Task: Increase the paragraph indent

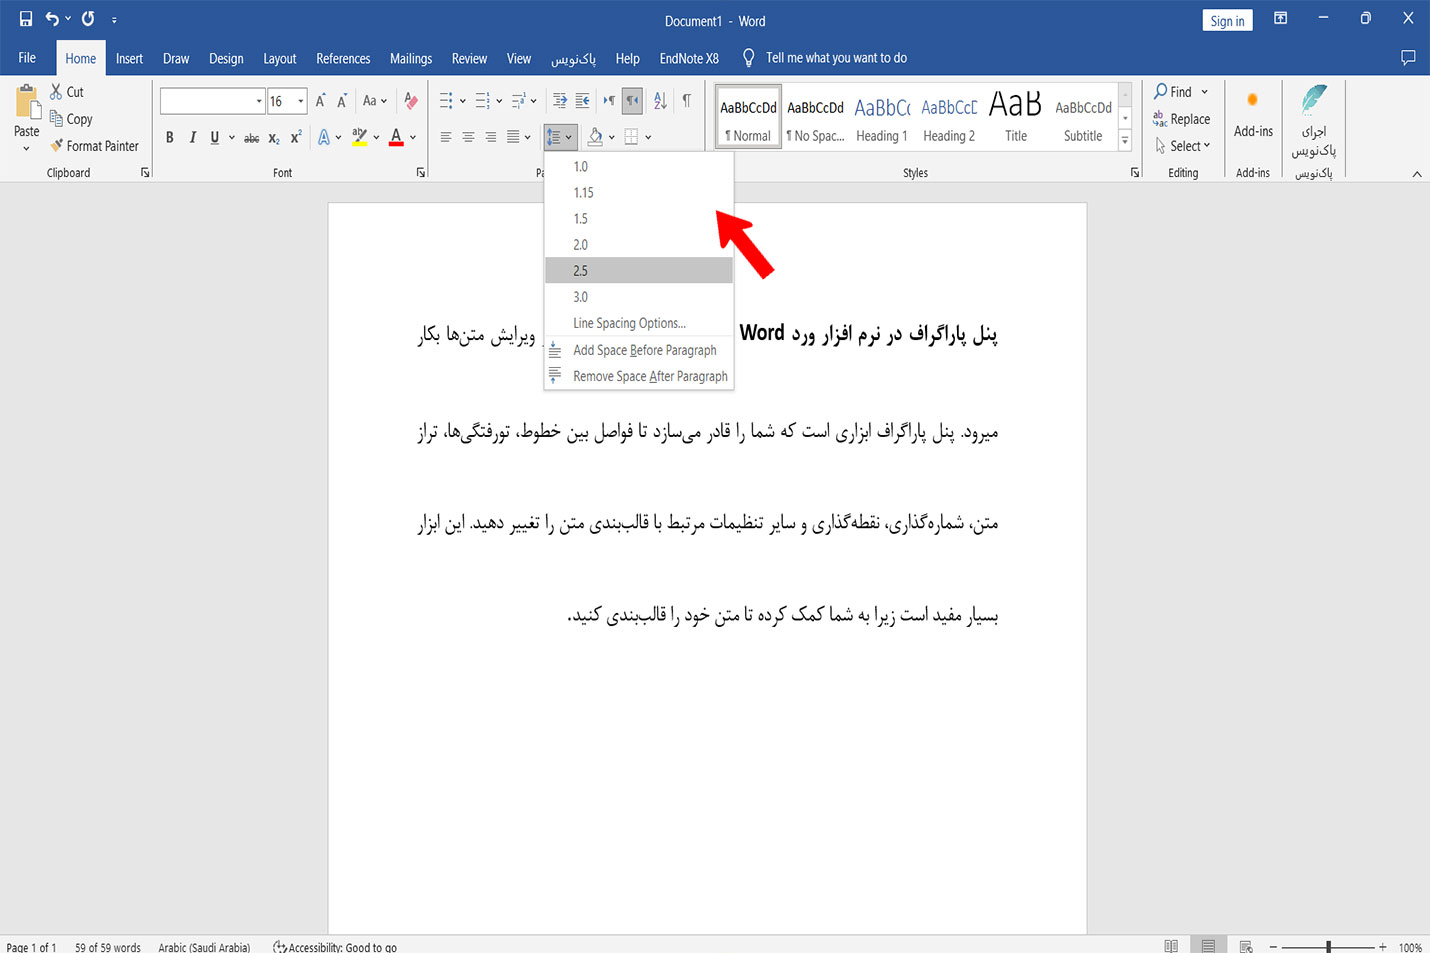Action: [582, 101]
